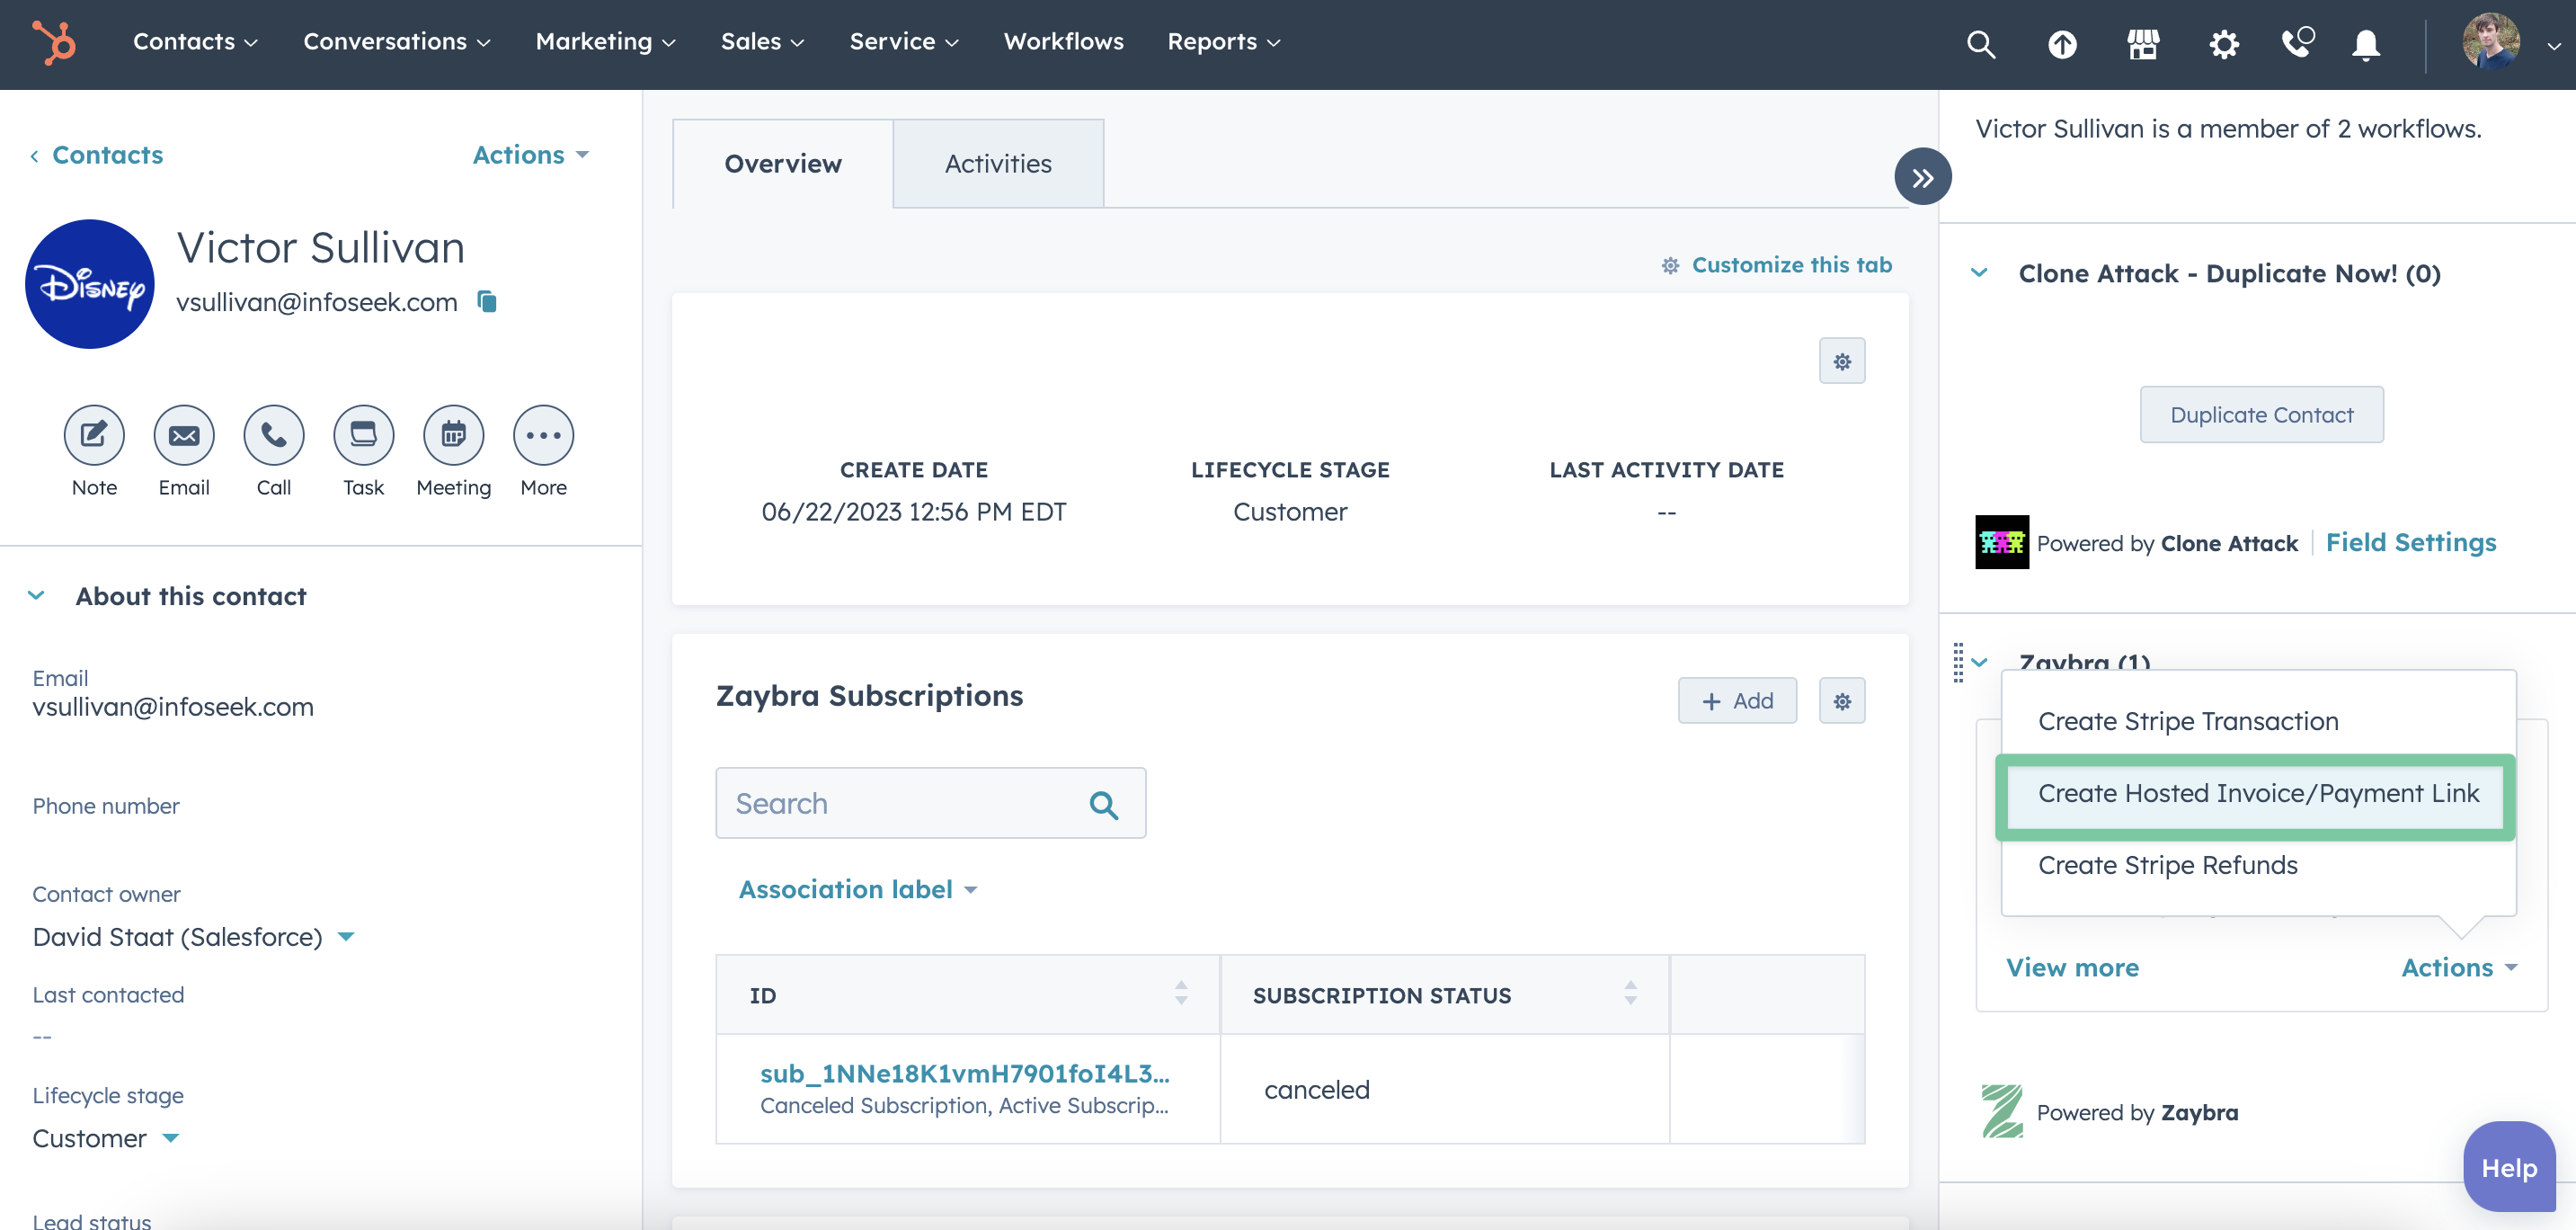Image resolution: width=2576 pixels, height=1230 pixels.
Task: Open the Zaybra card Actions dropdown
Action: click(2459, 967)
